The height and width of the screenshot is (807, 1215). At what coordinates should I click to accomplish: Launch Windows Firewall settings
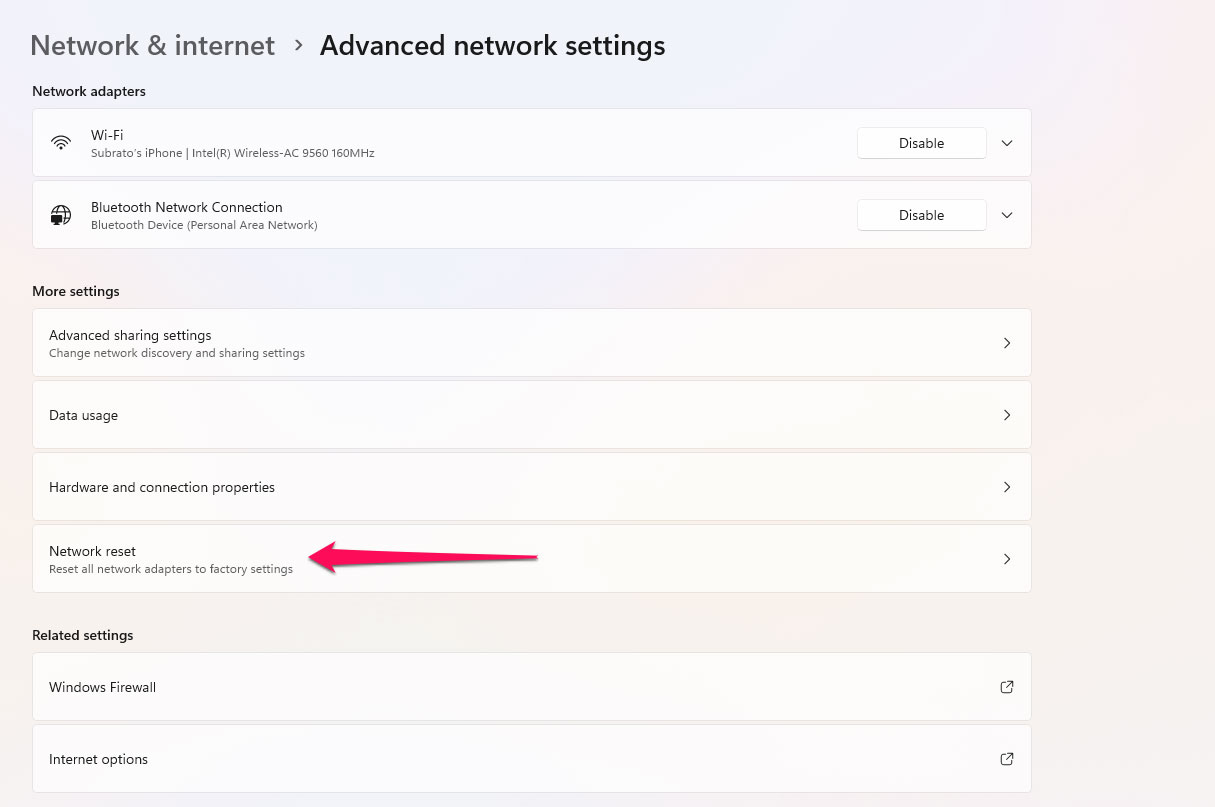coord(500,687)
